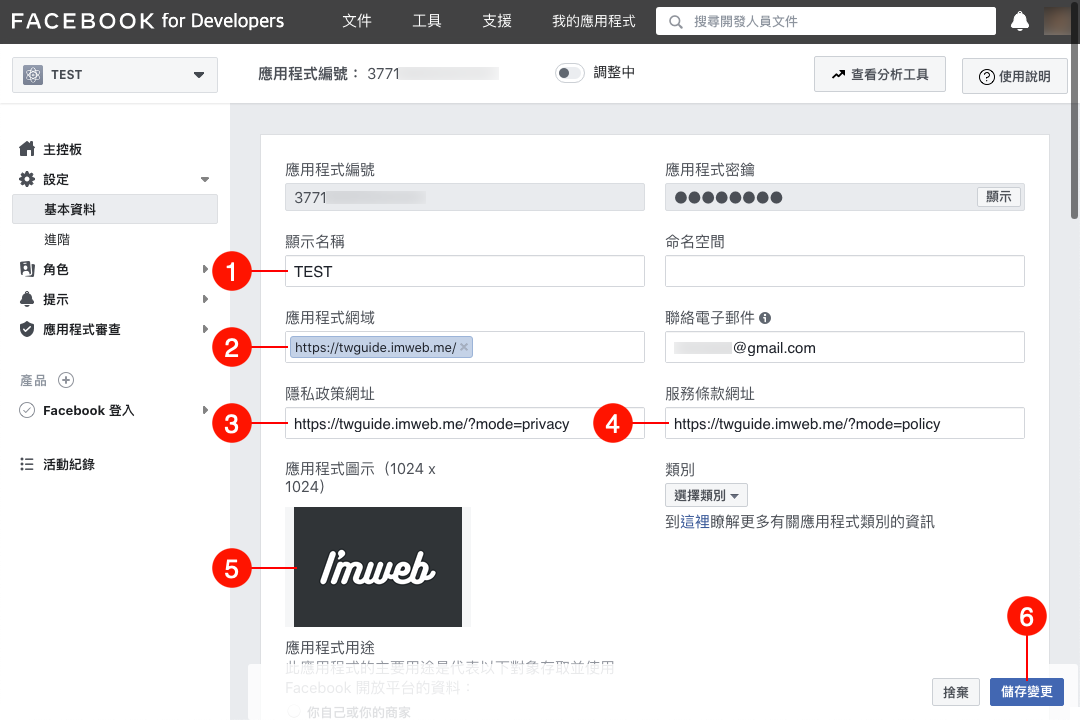
Task: Open the 文件 top menu
Action: (x=357, y=21)
